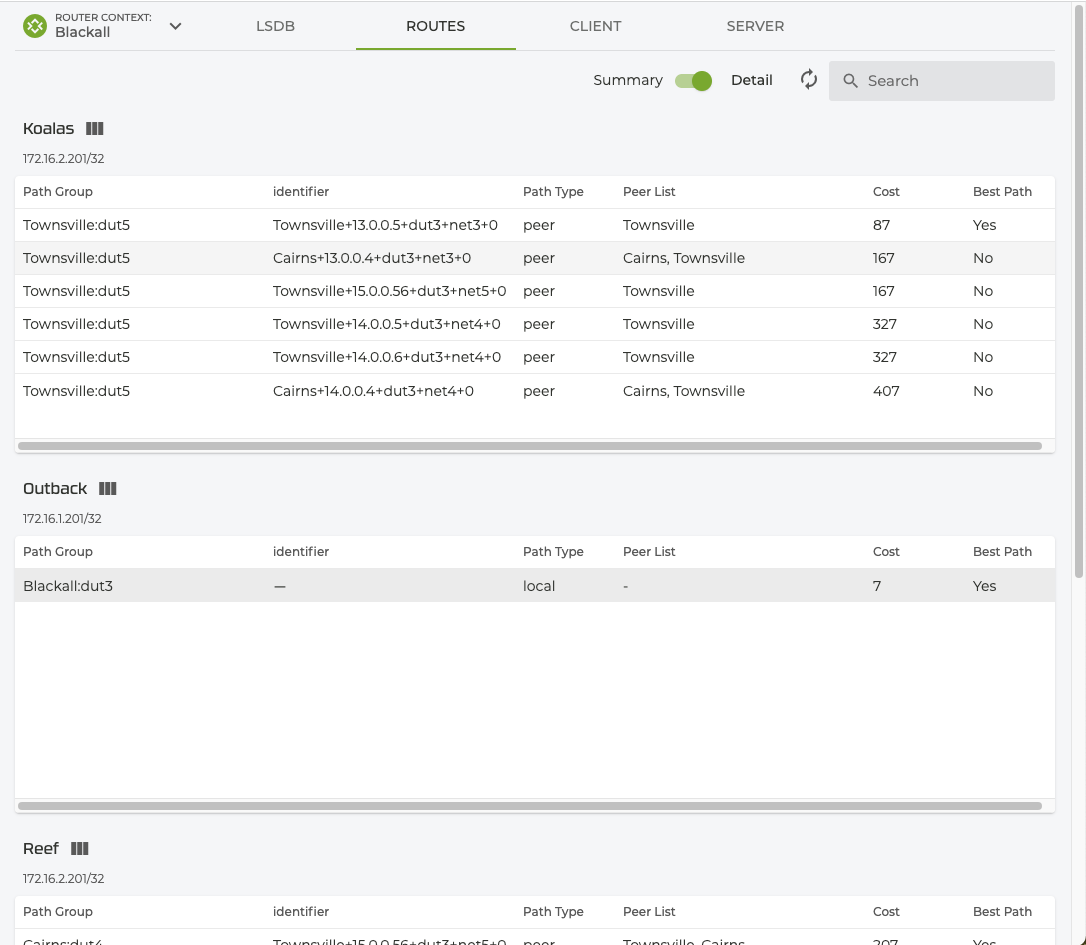Open column settings icon next to Reef
1086x945 pixels.
pos(80,849)
